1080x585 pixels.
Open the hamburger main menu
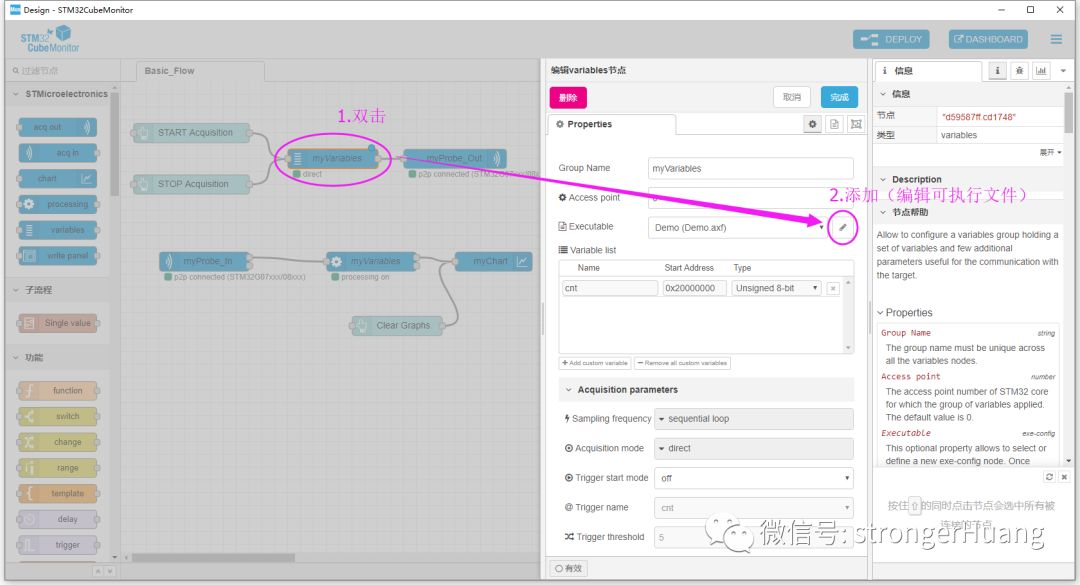click(1056, 39)
